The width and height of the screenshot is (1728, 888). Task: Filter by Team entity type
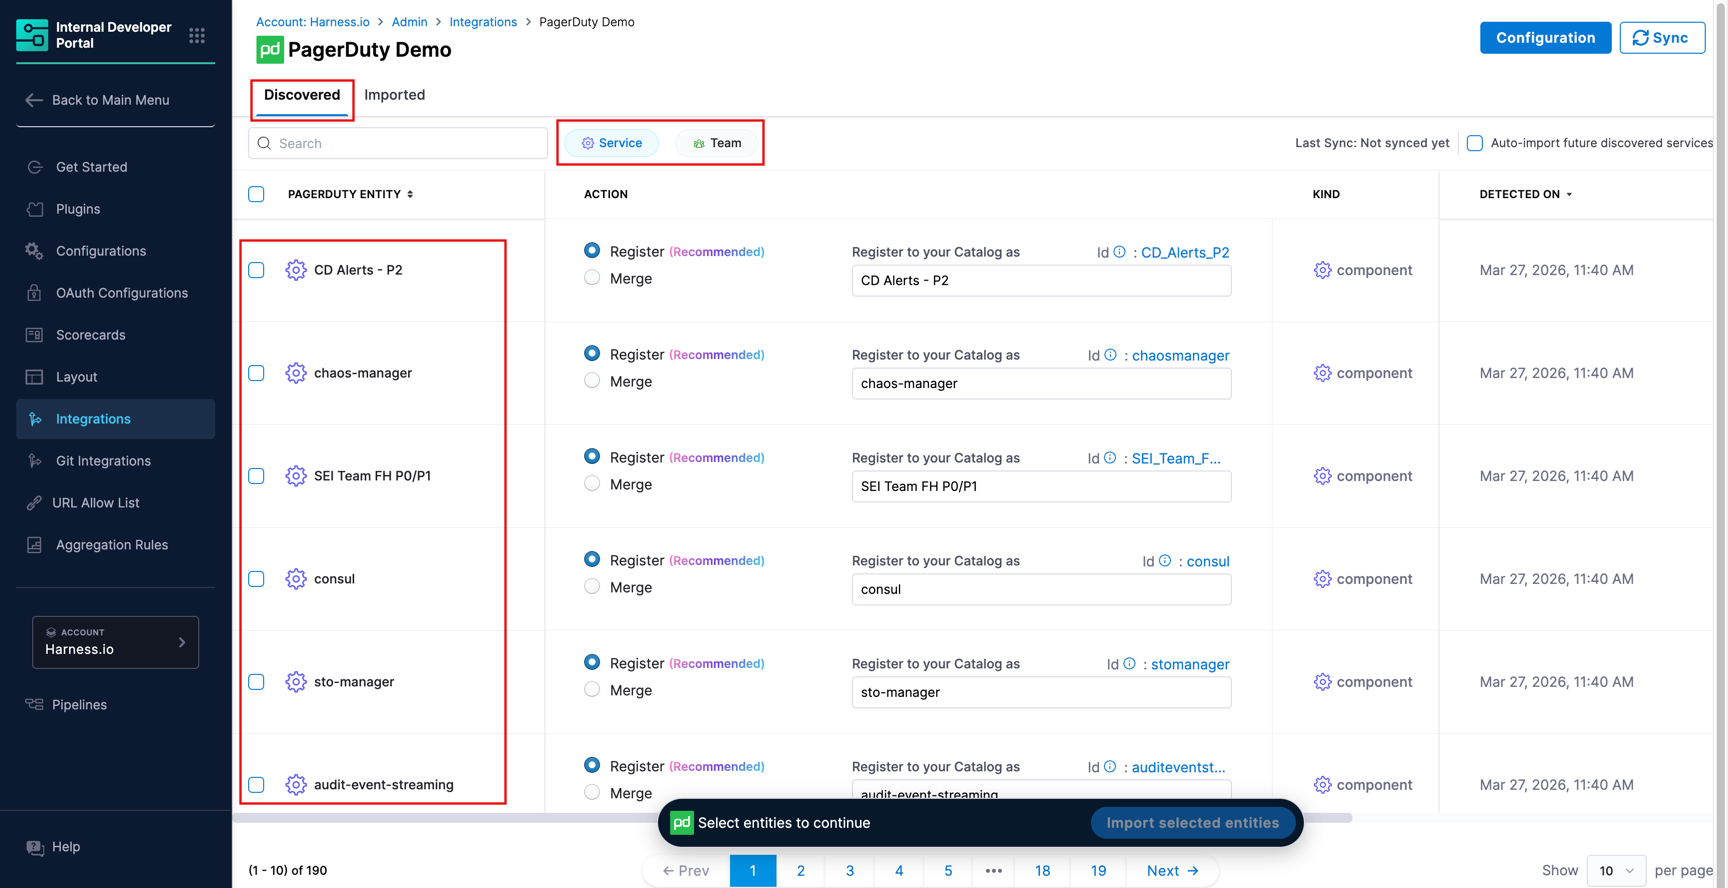coord(716,143)
